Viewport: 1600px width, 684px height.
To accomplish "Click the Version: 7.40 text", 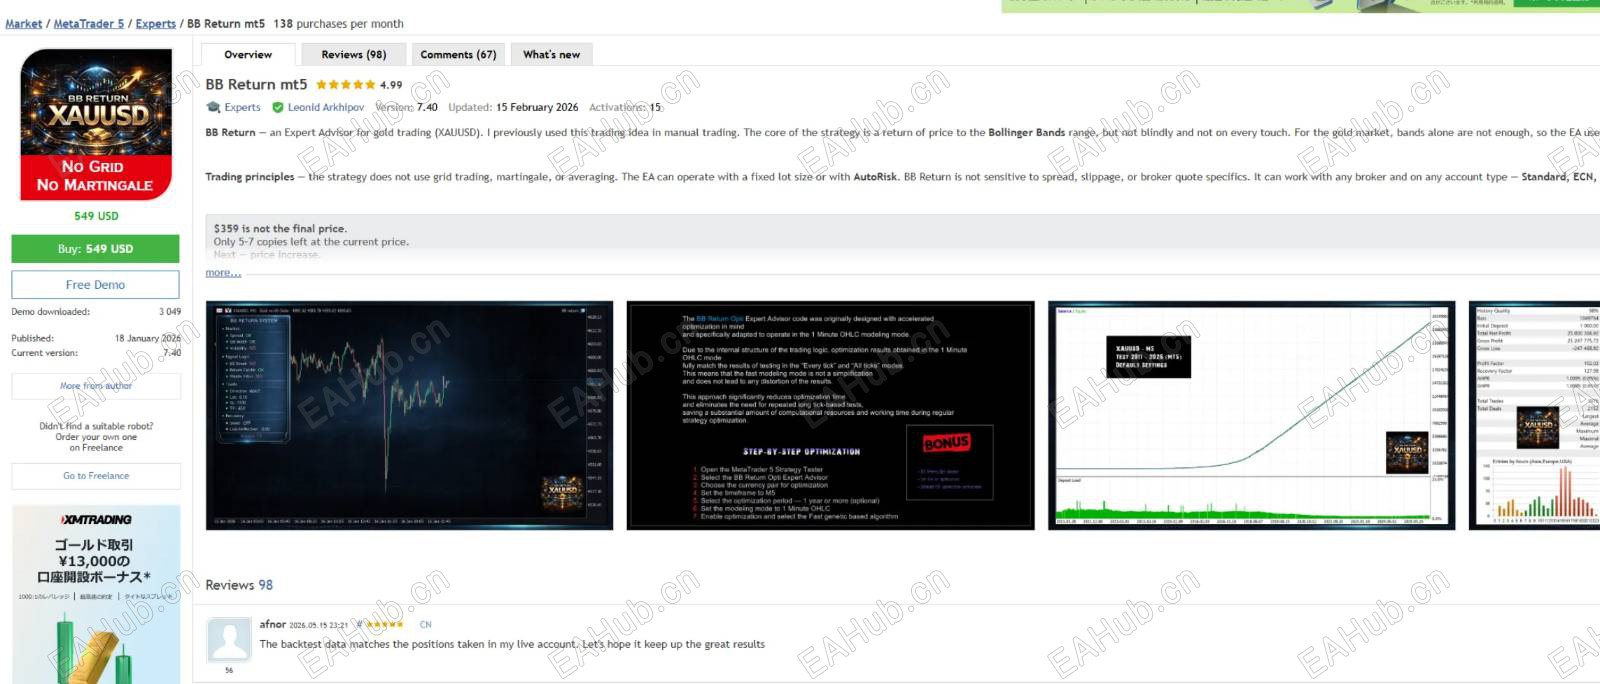I will tap(406, 108).
